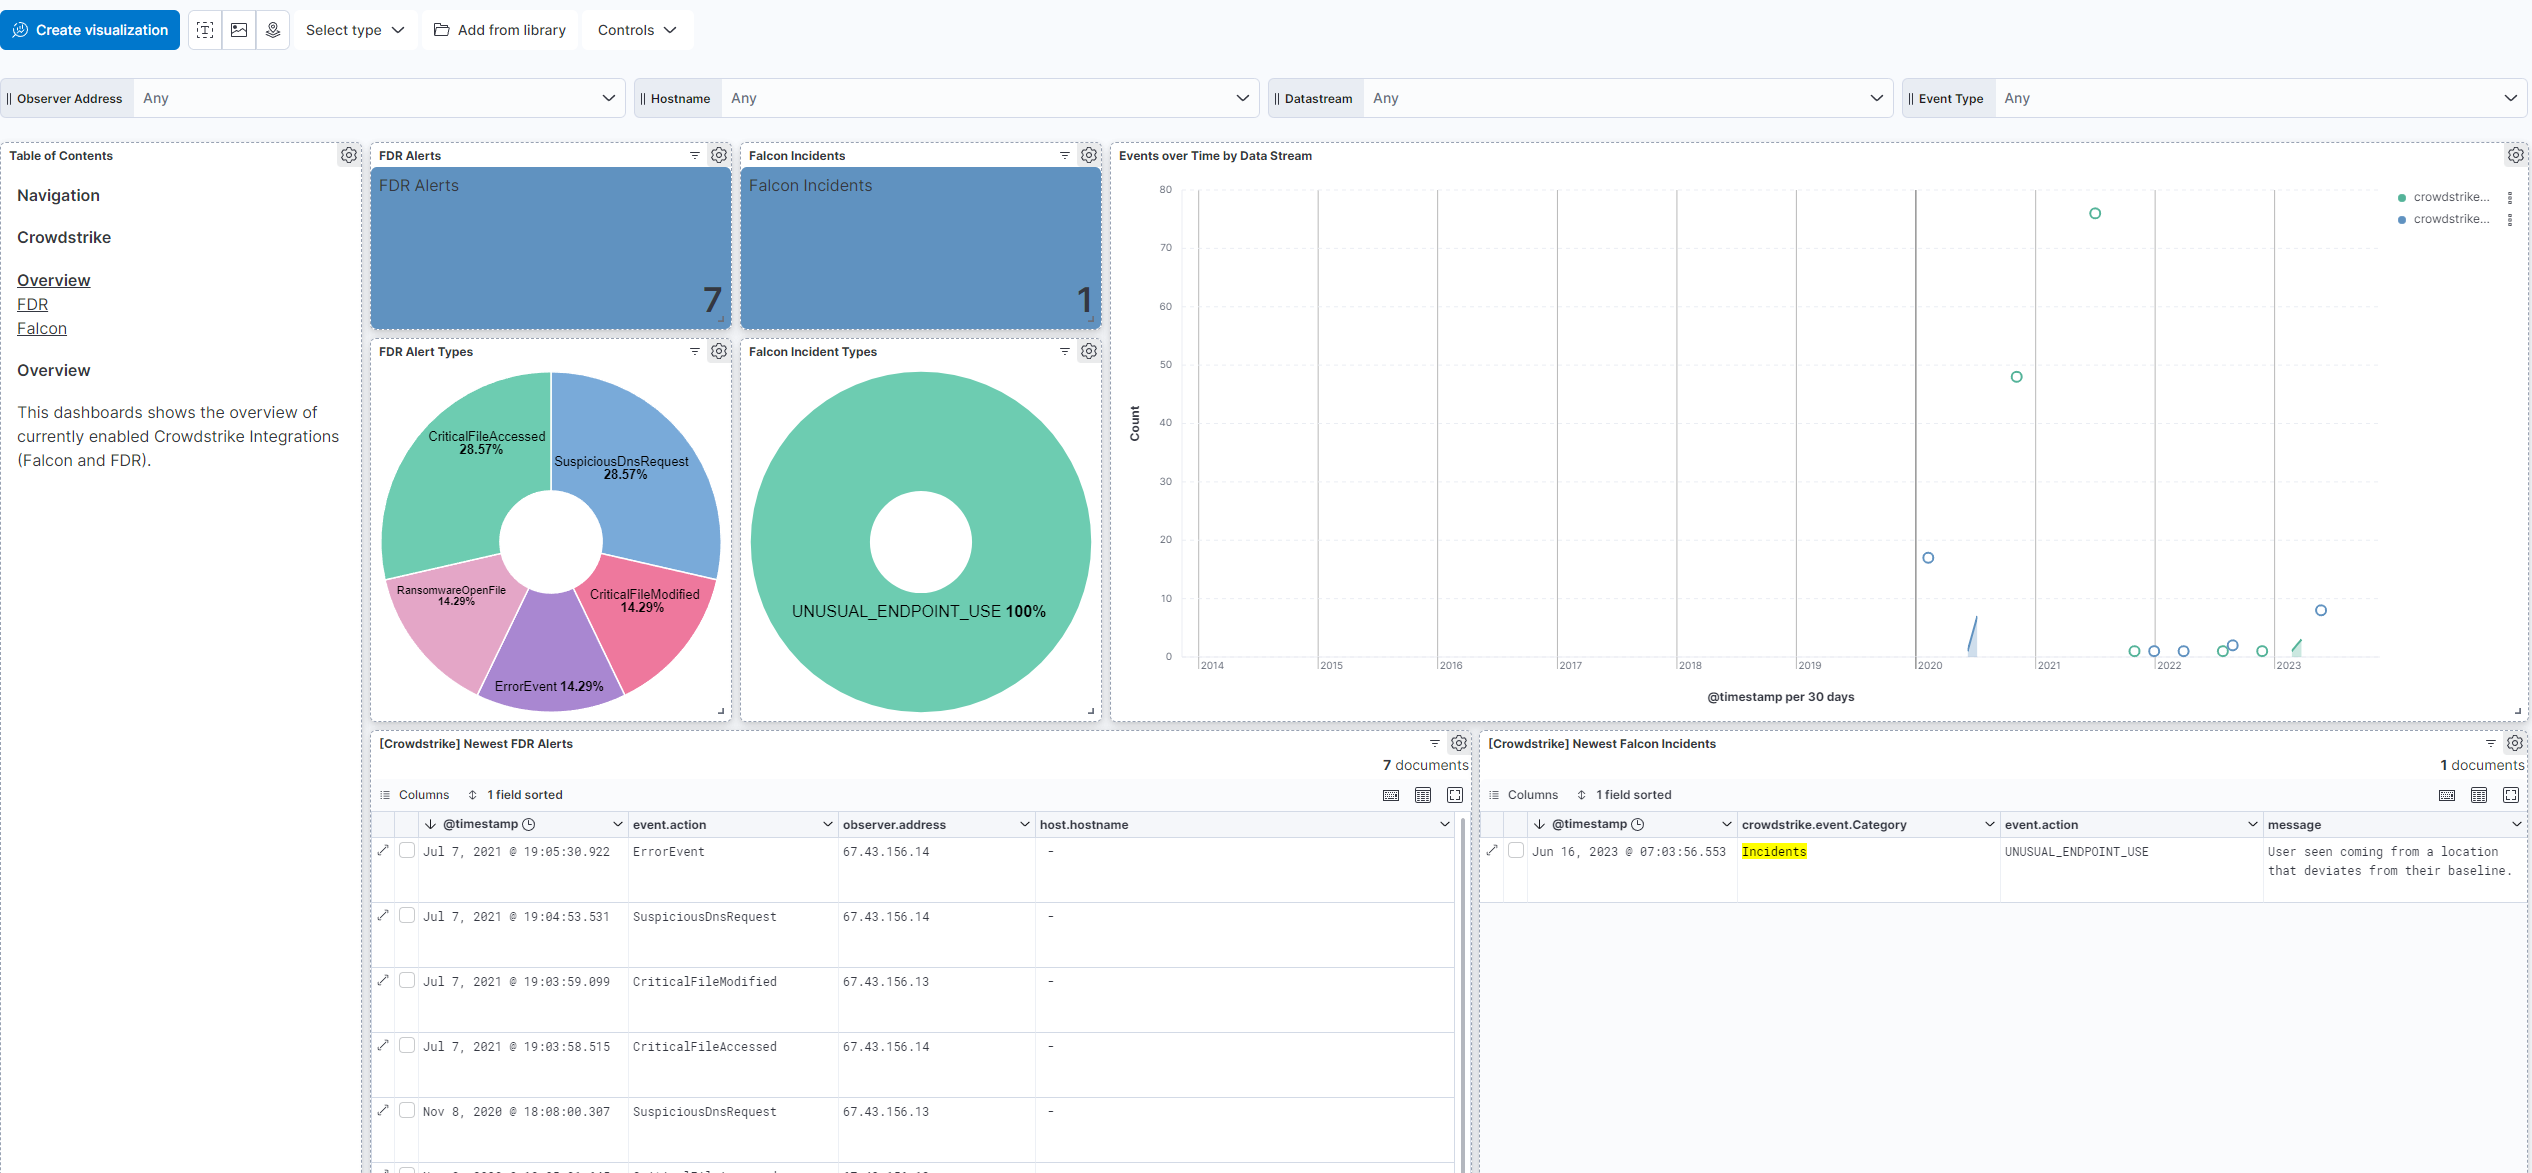Image resolution: width=2532 pixels, height=1173 pixels.
Task: Open FDR Alert Types panel options gear
Action: click(719, 351)
